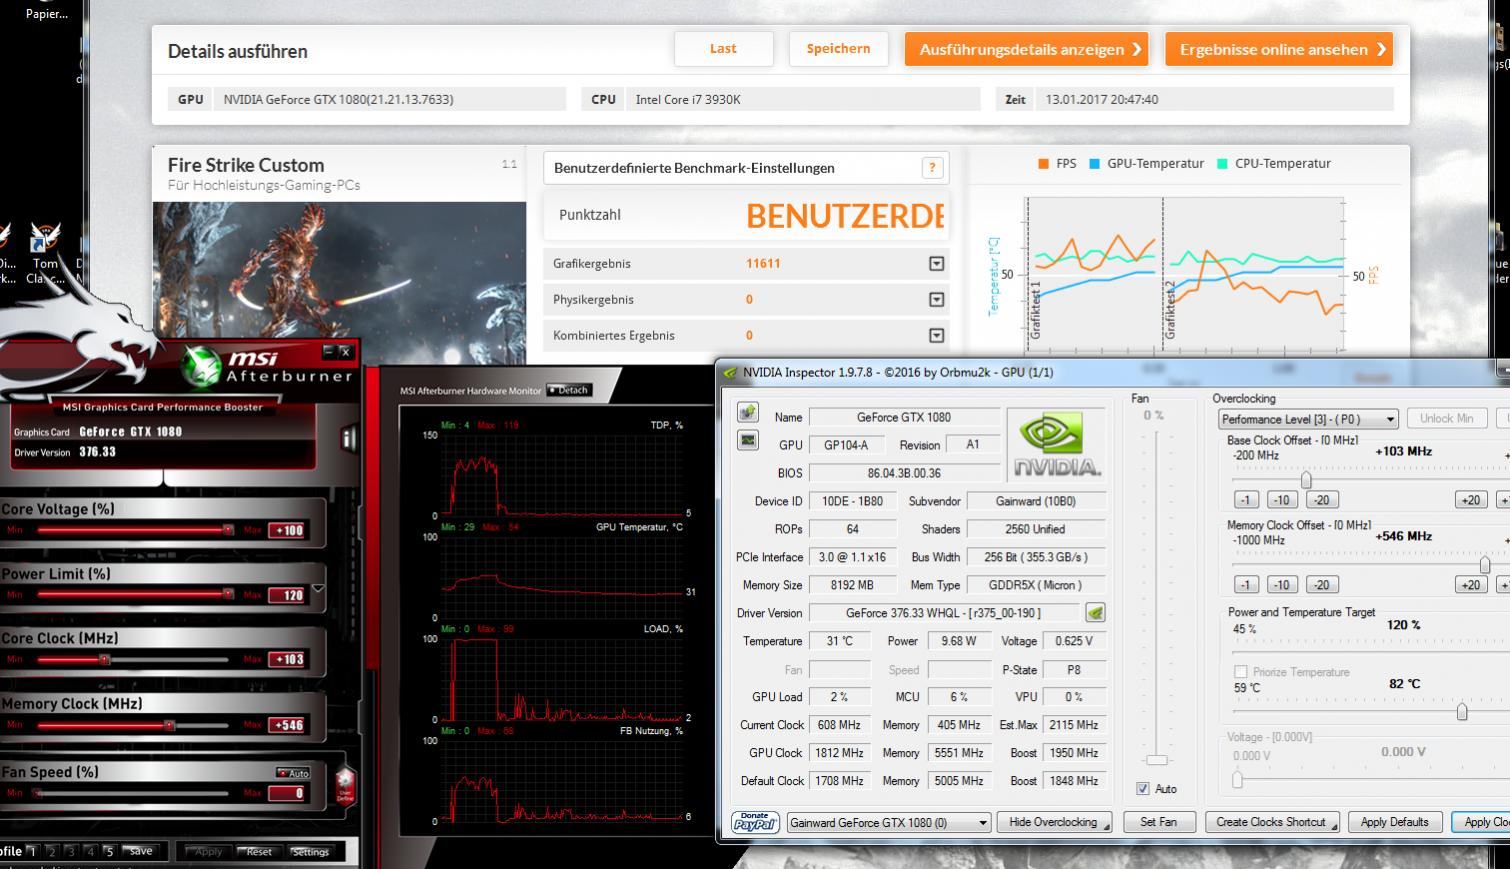This screenshot has width=1510, height=869.
Task: Select Afterburner profile 2
Action: pyautogui.click(x=52, y=851)
